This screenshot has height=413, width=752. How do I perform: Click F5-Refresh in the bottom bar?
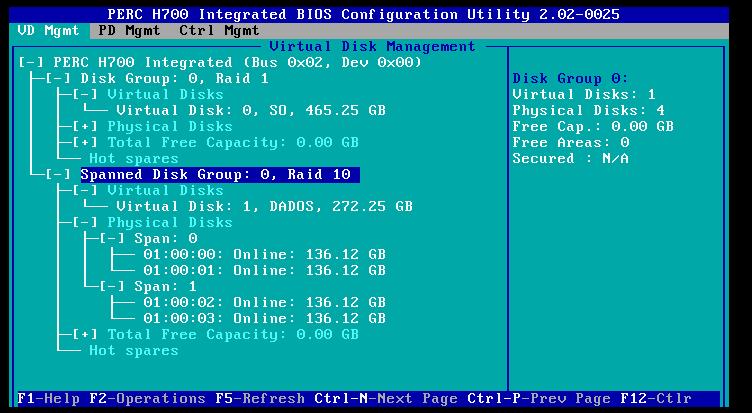click(x=260, y=399)
